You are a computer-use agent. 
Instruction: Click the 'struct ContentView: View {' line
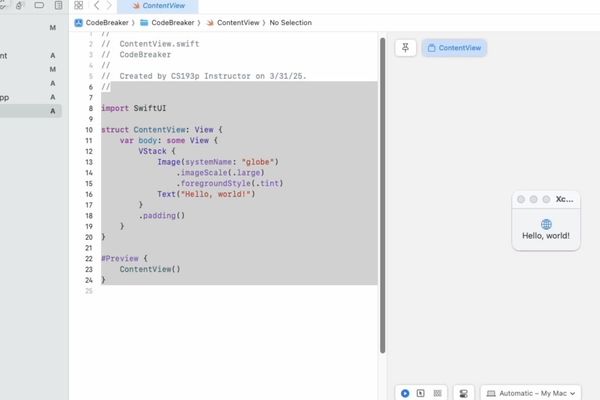(161, 130)
